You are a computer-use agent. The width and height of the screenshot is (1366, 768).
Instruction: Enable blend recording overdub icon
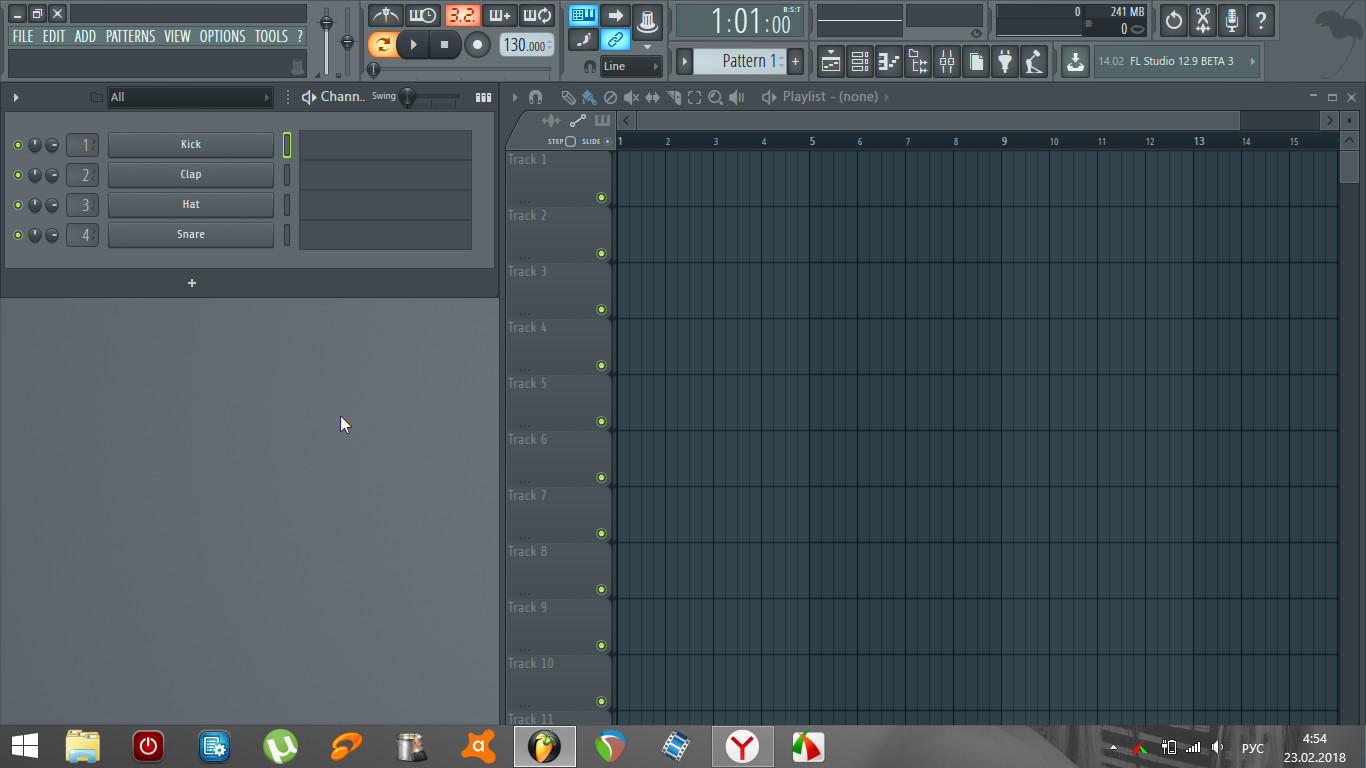coord(500,16)
